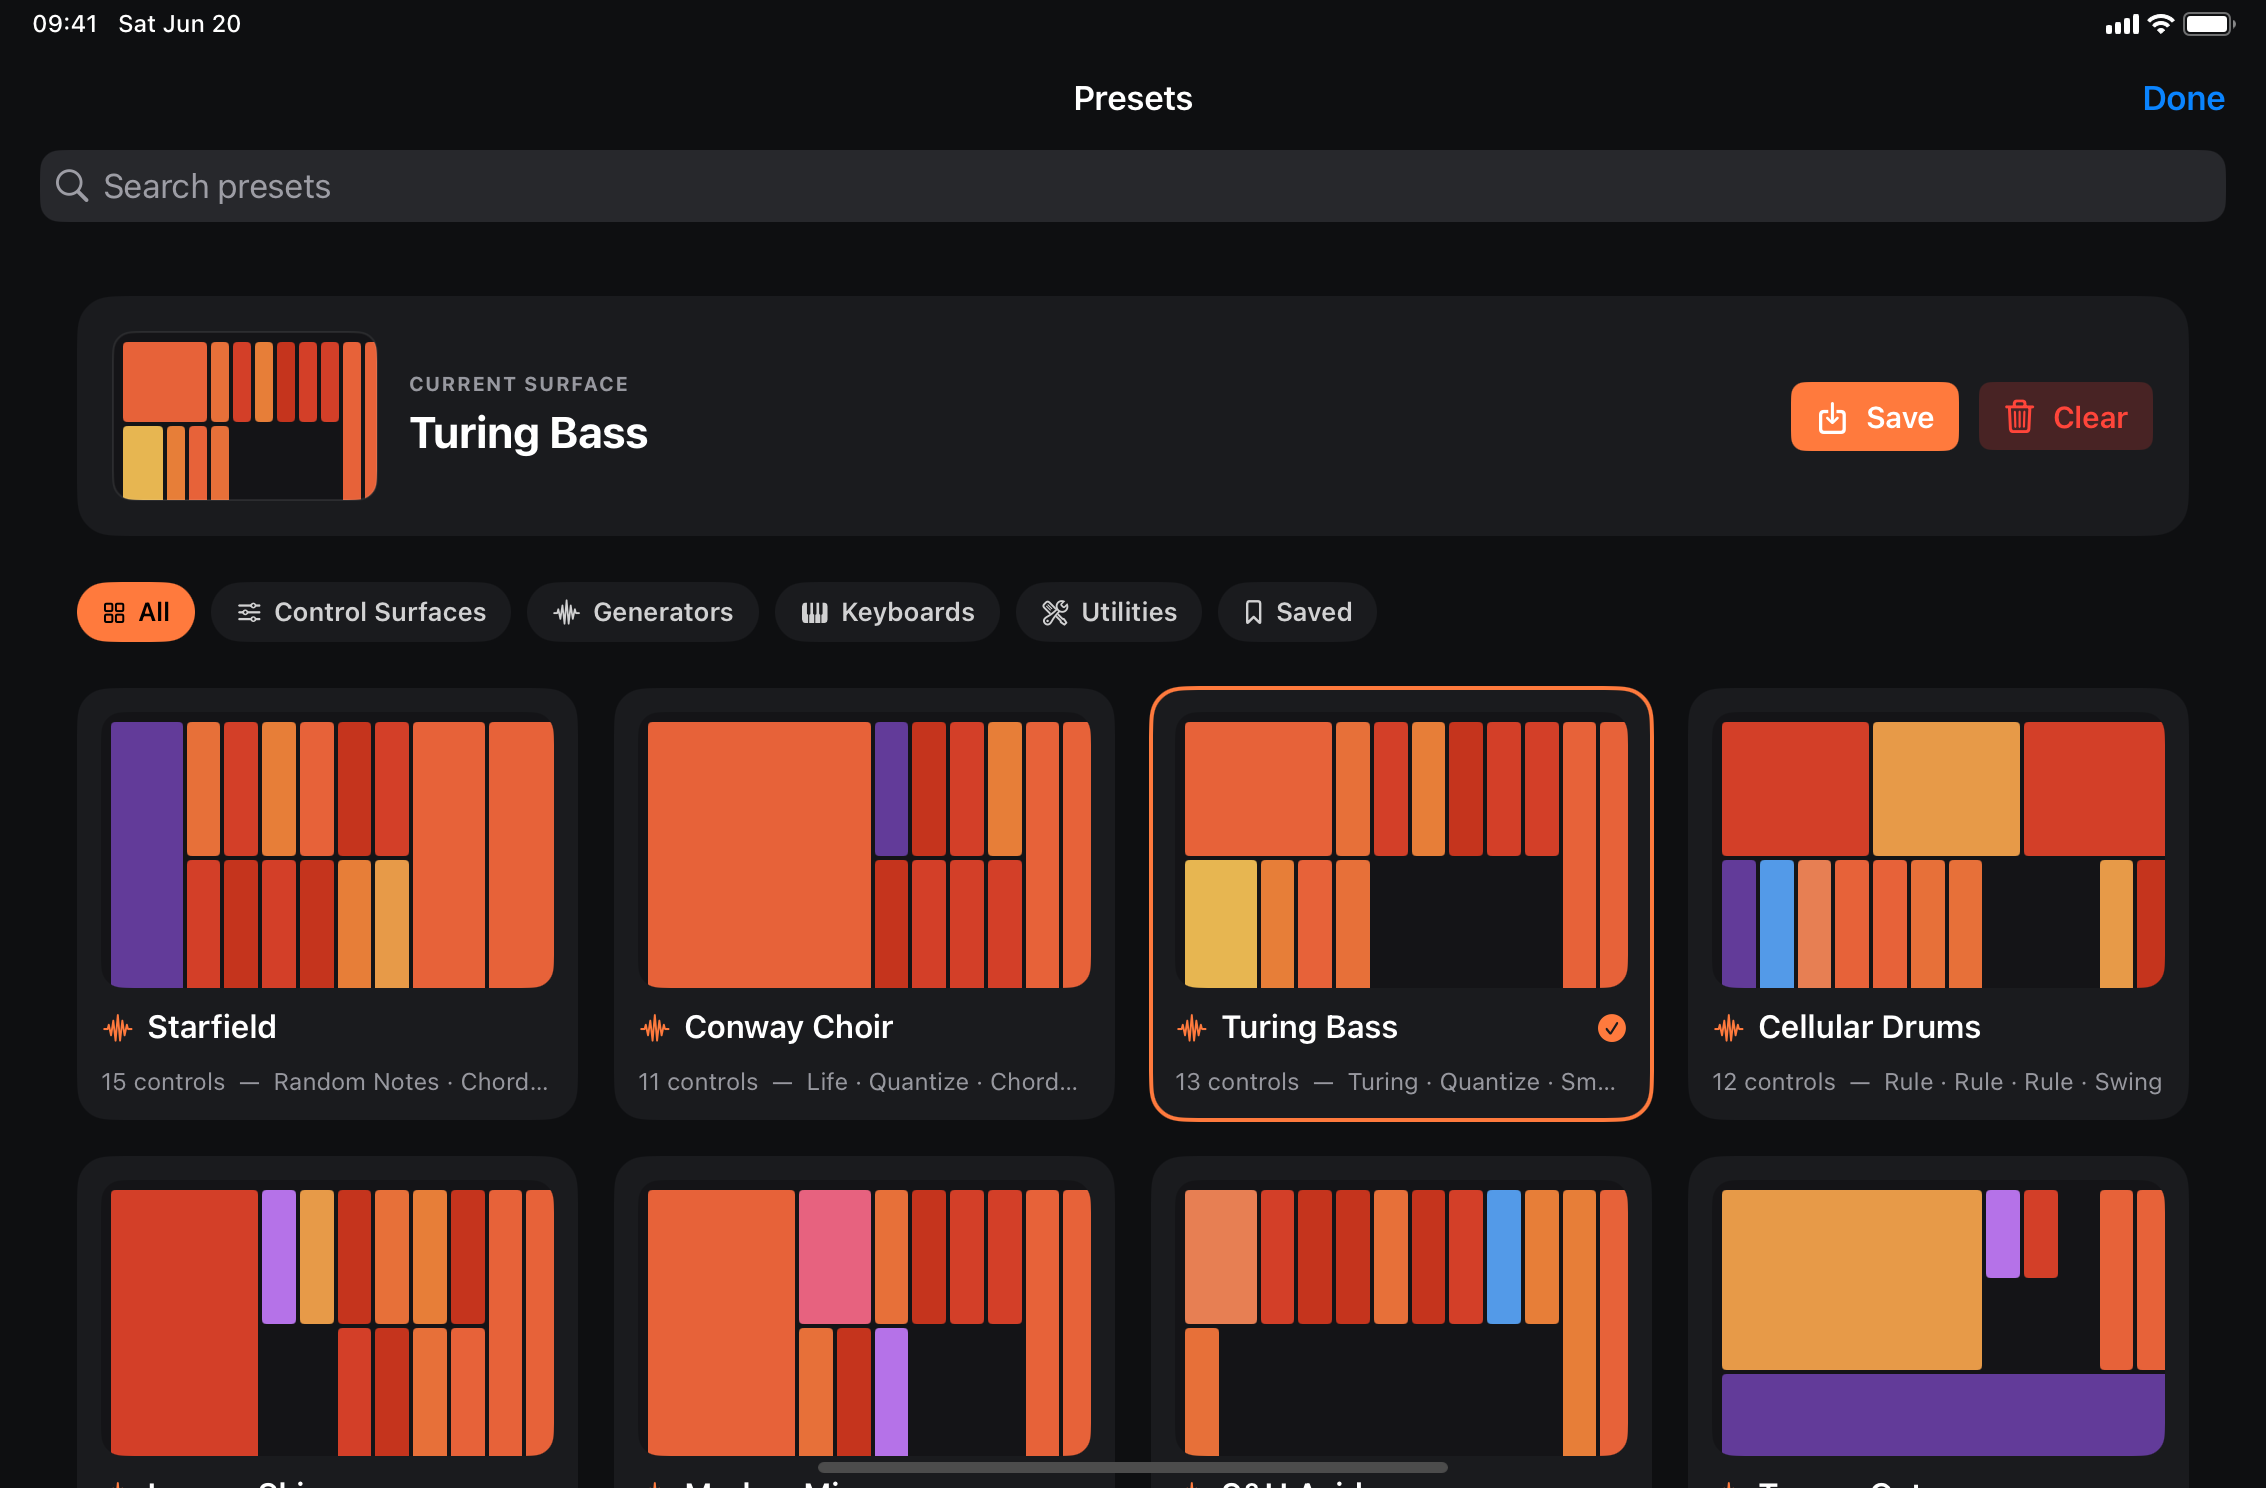Click the magnifier search icon

point(72,186)
